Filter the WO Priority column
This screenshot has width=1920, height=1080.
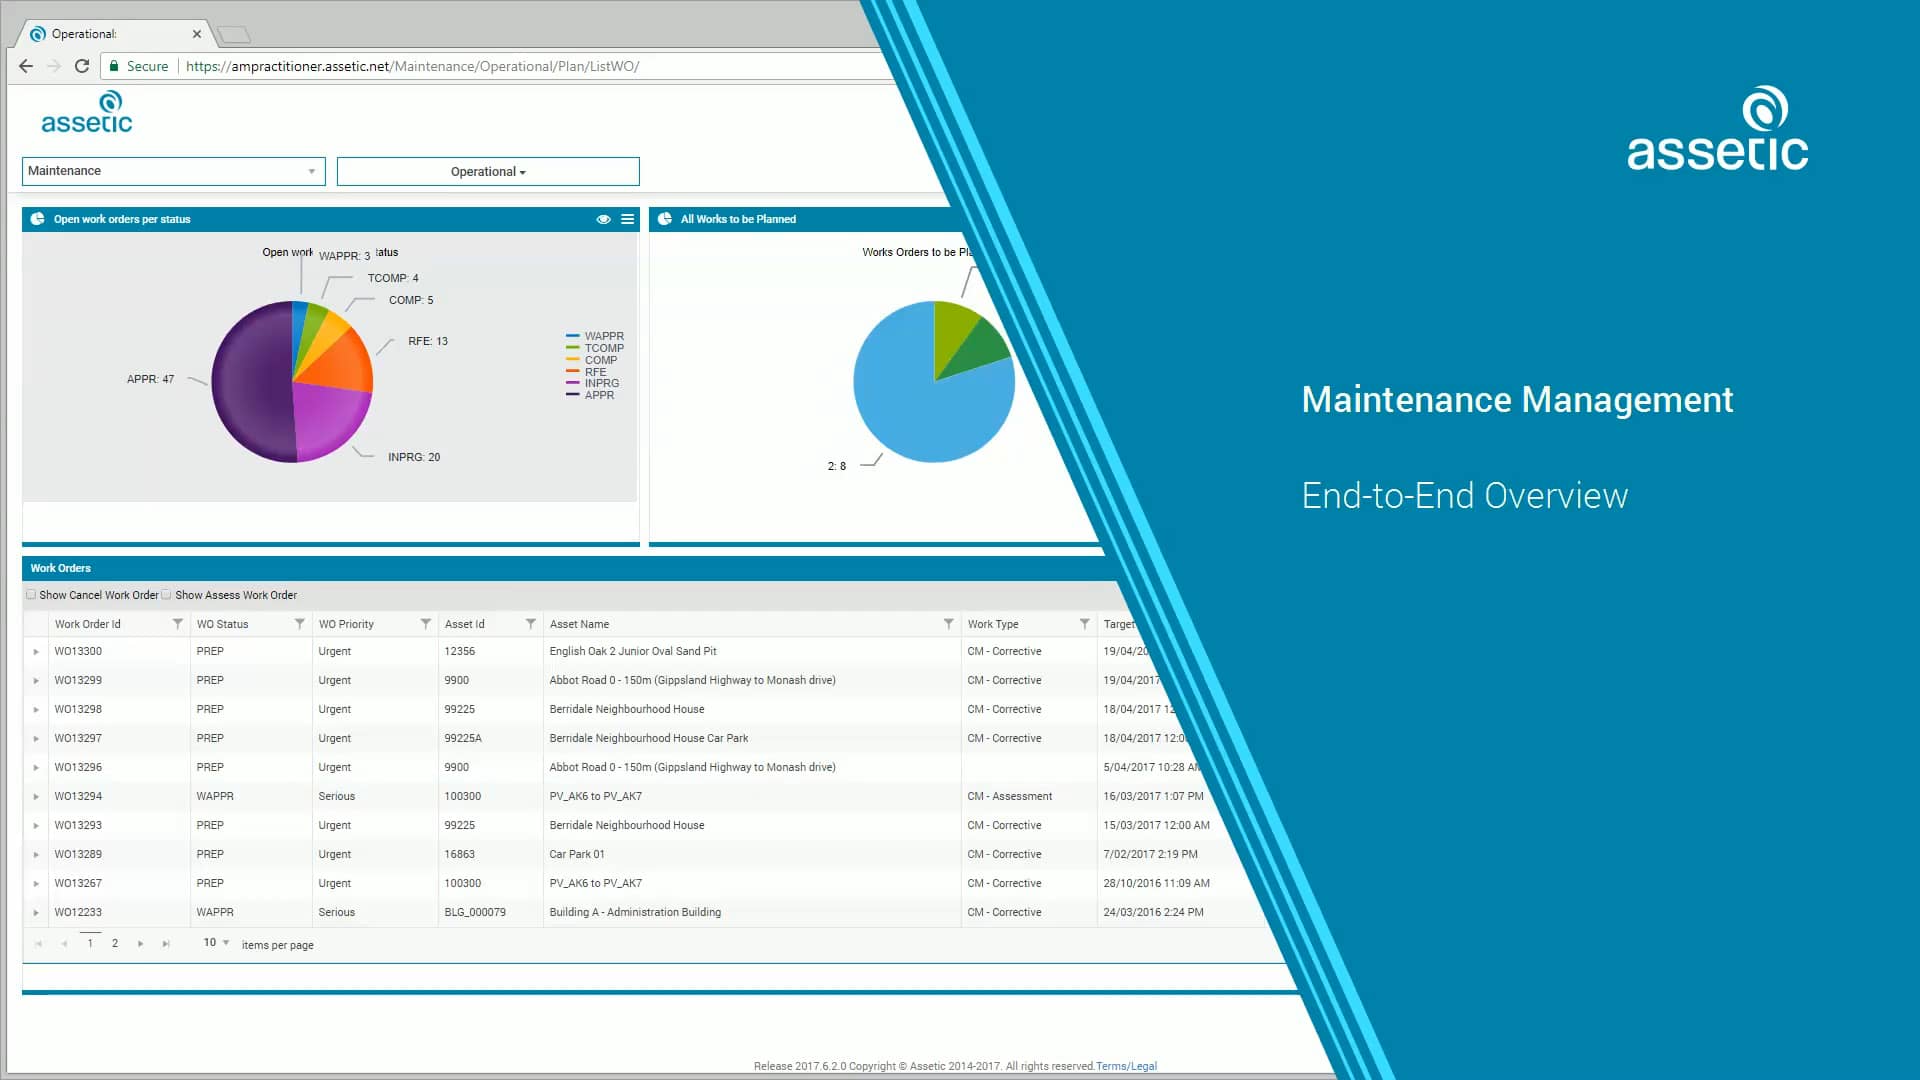pos(427,623)
